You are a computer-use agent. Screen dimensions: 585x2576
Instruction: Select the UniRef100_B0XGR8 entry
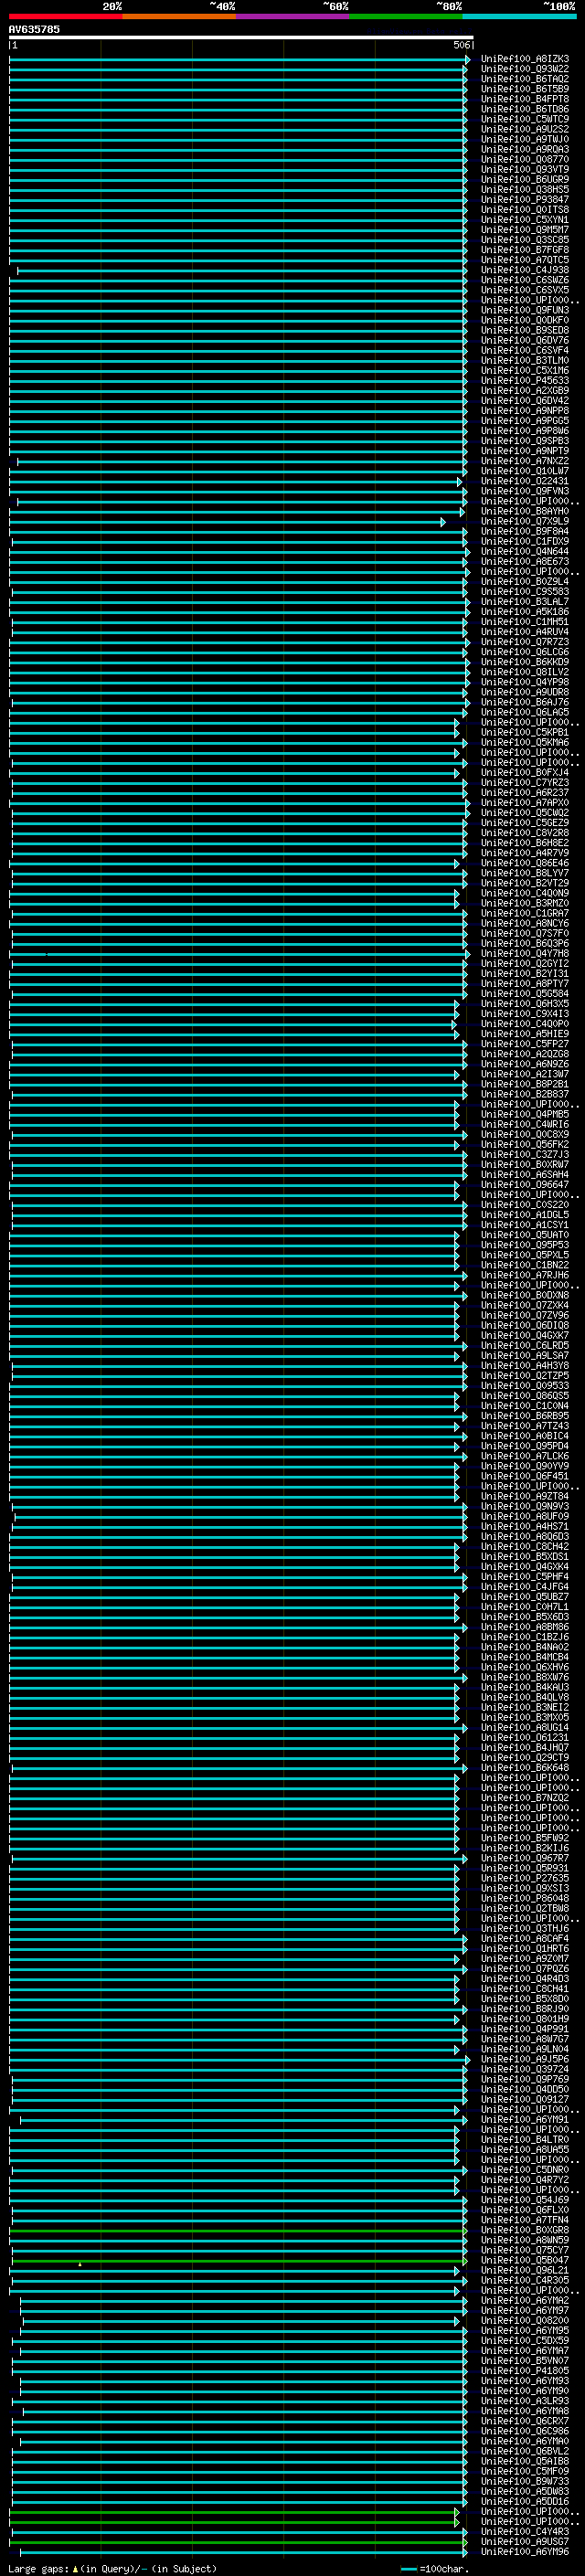pos(525,2231)
